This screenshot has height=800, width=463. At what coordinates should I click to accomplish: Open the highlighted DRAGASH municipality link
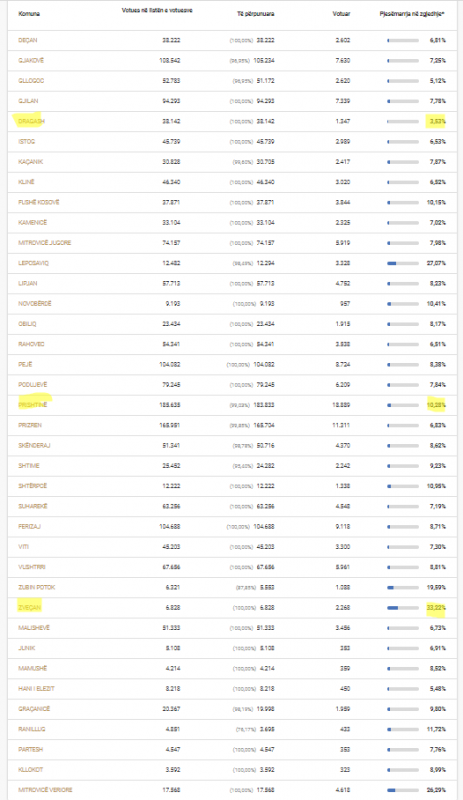pos(31,121)
